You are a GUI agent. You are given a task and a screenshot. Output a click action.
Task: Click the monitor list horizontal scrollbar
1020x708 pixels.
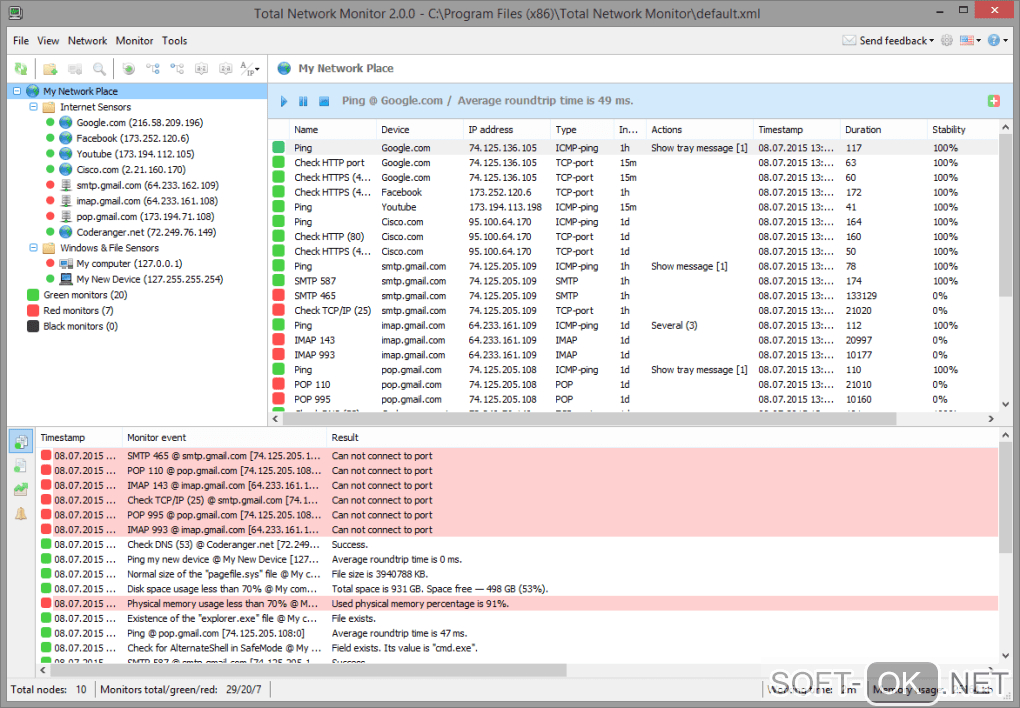tap(589, 418)
